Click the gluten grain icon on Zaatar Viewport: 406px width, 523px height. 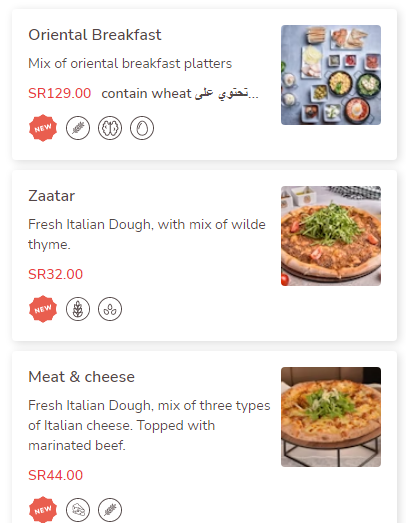(x=78, y=309)
